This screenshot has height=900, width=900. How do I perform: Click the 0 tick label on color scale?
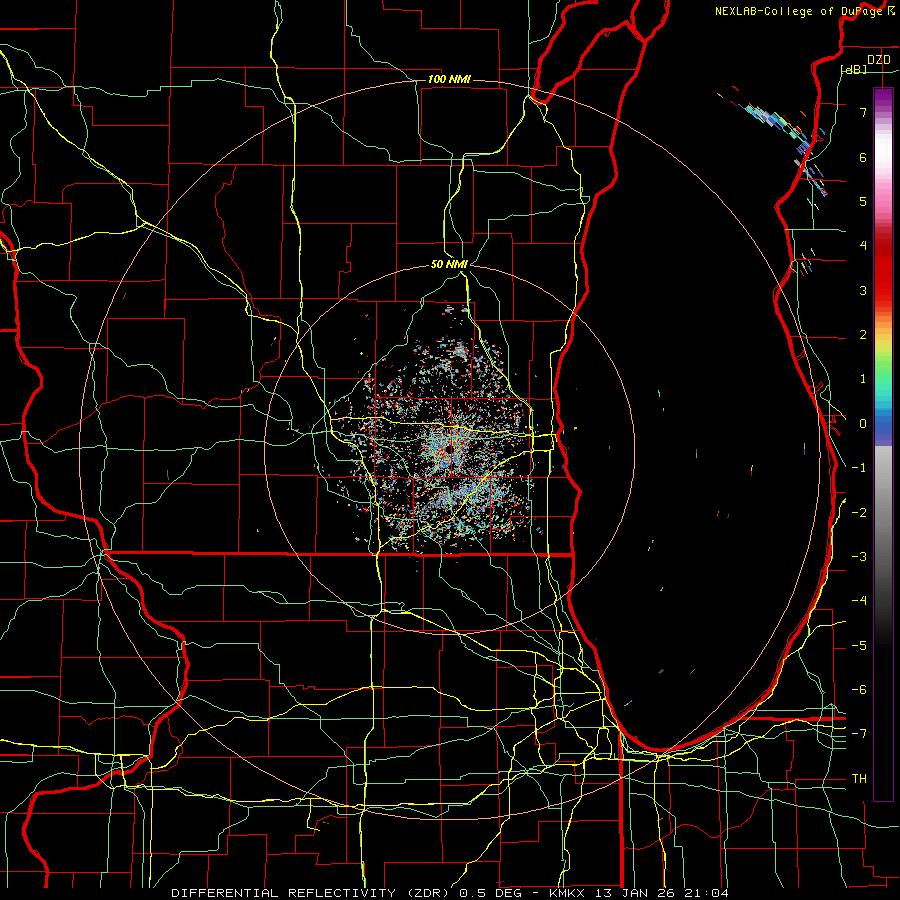pyautogui.click(x=863, y=424)
